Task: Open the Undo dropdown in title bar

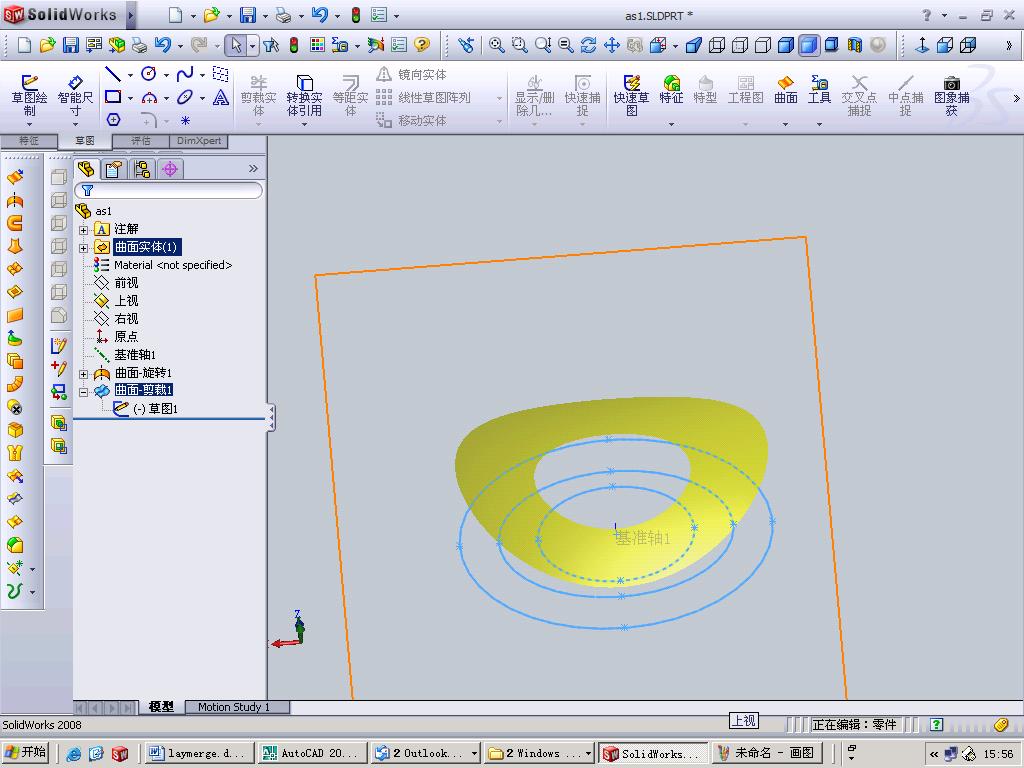Action: (337, 16)
